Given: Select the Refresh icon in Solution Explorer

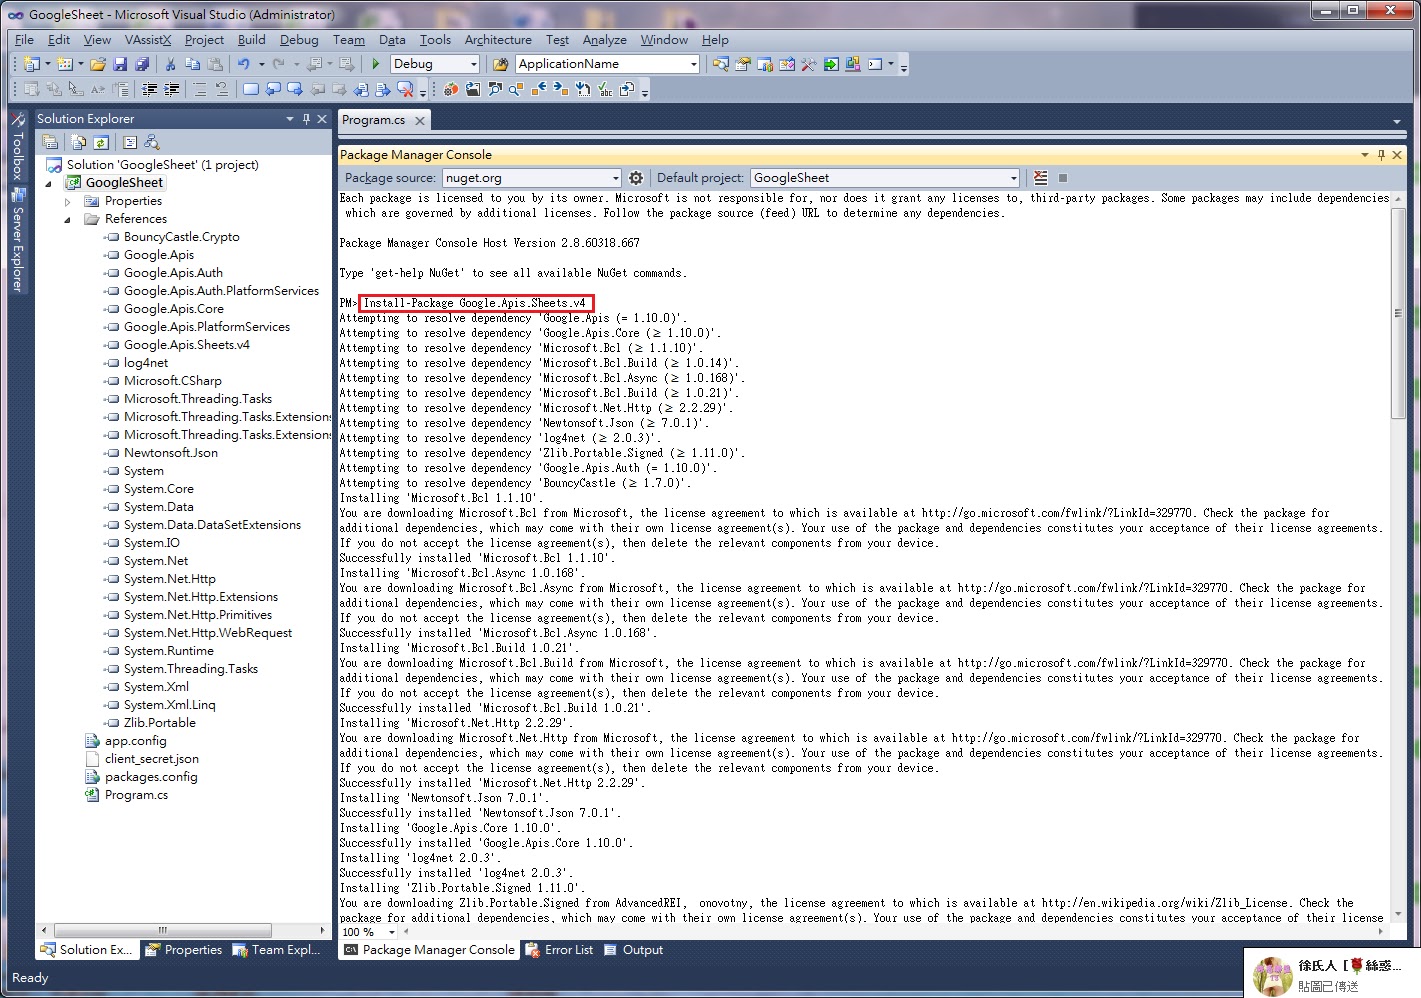Looking at the screenshot, I should tap(102, 141).
